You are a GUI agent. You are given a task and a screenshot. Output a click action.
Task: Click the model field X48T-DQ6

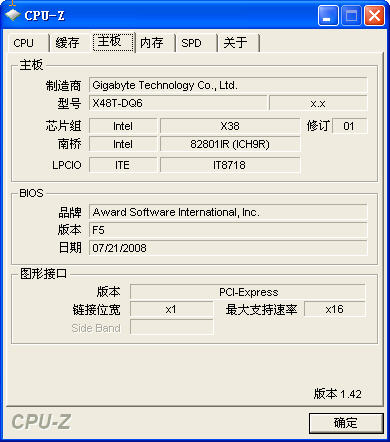pyautogui.click(x=178, y=103)
